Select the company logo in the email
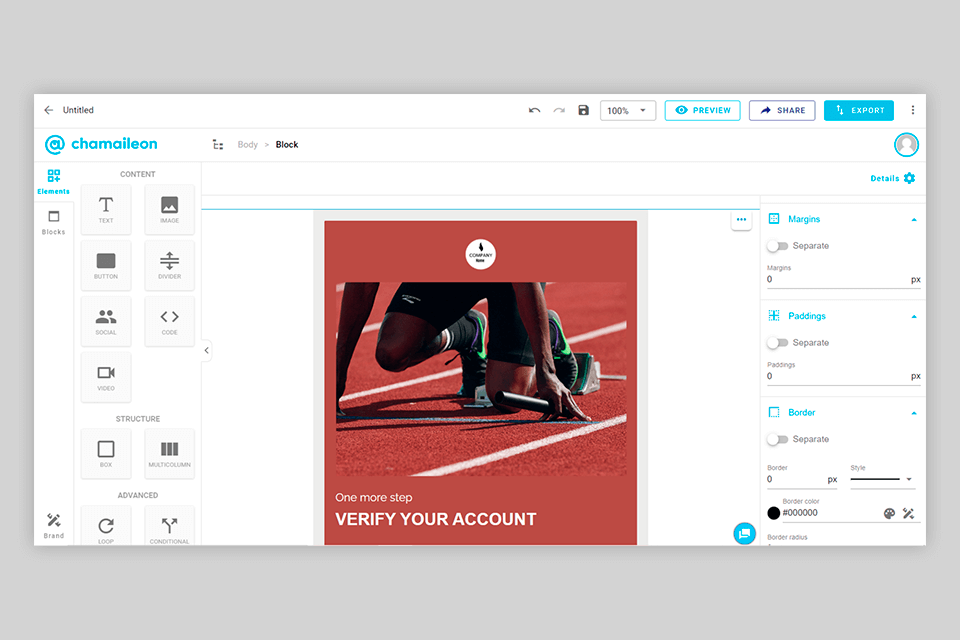 tap(481, 254)
